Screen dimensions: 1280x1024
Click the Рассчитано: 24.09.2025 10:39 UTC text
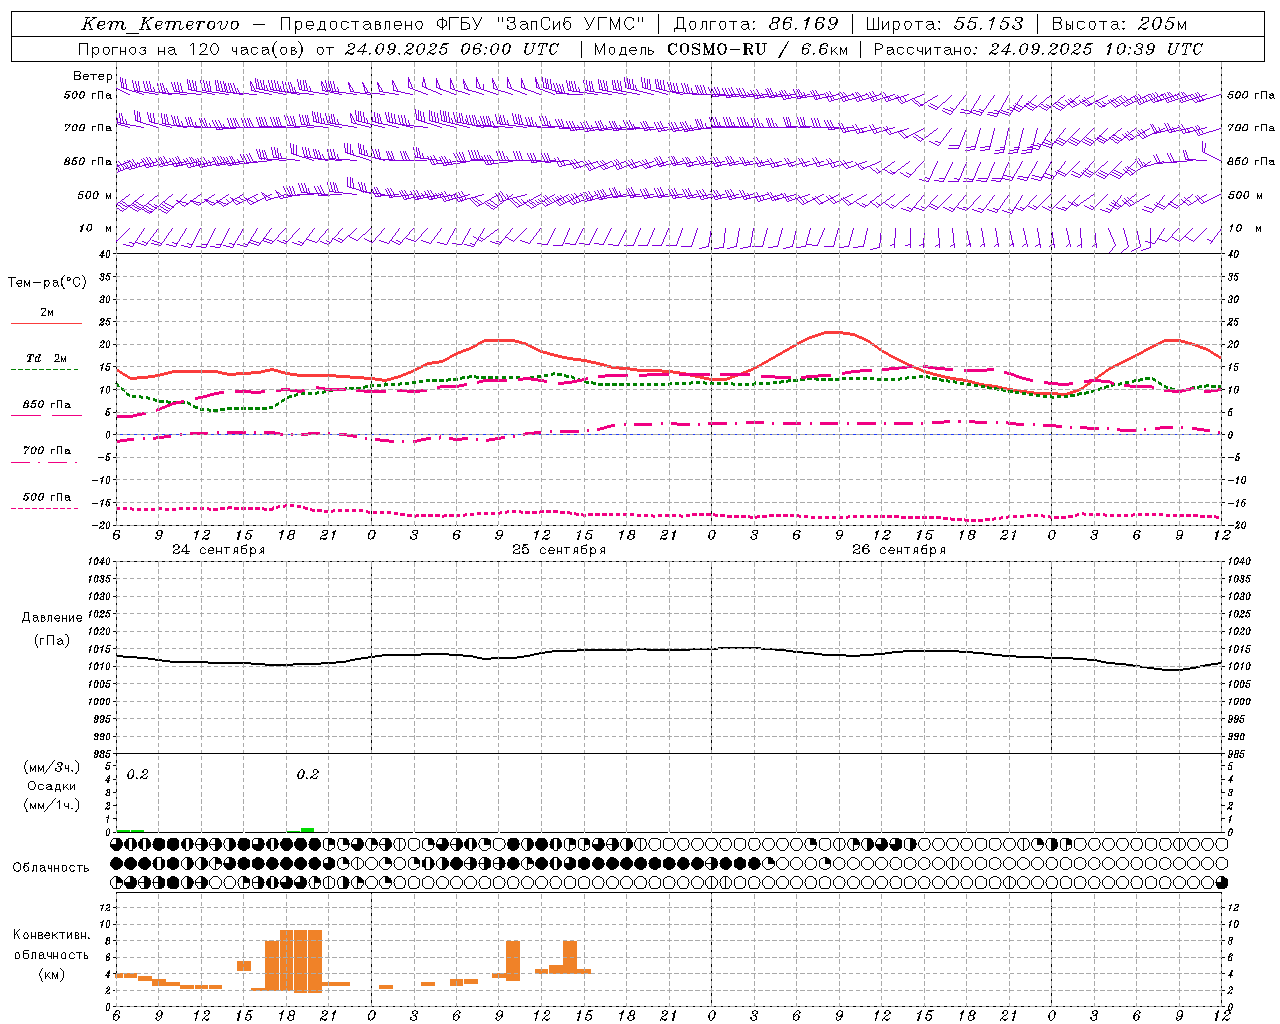[1038, 49]
